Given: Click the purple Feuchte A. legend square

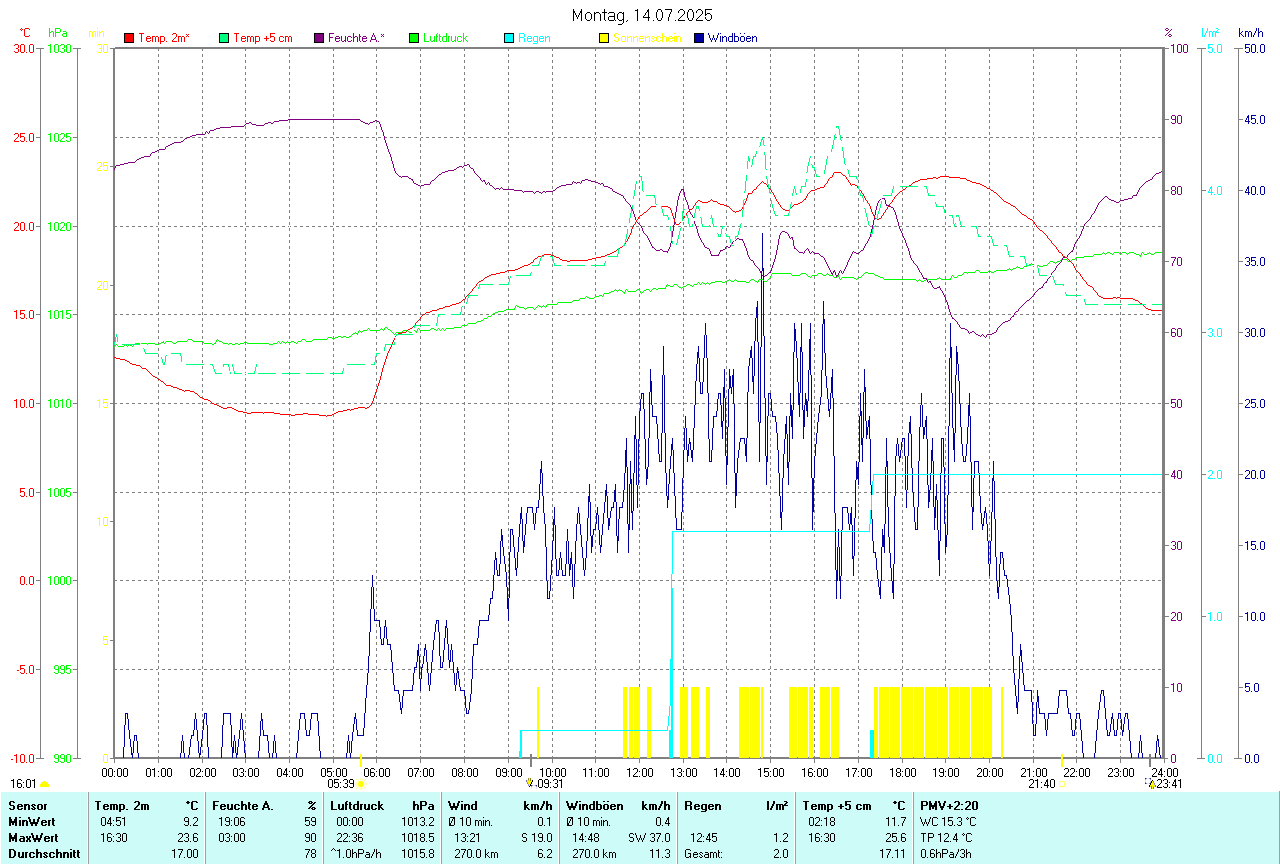Looking at the screenshot, I should click(x=319, y=38).
